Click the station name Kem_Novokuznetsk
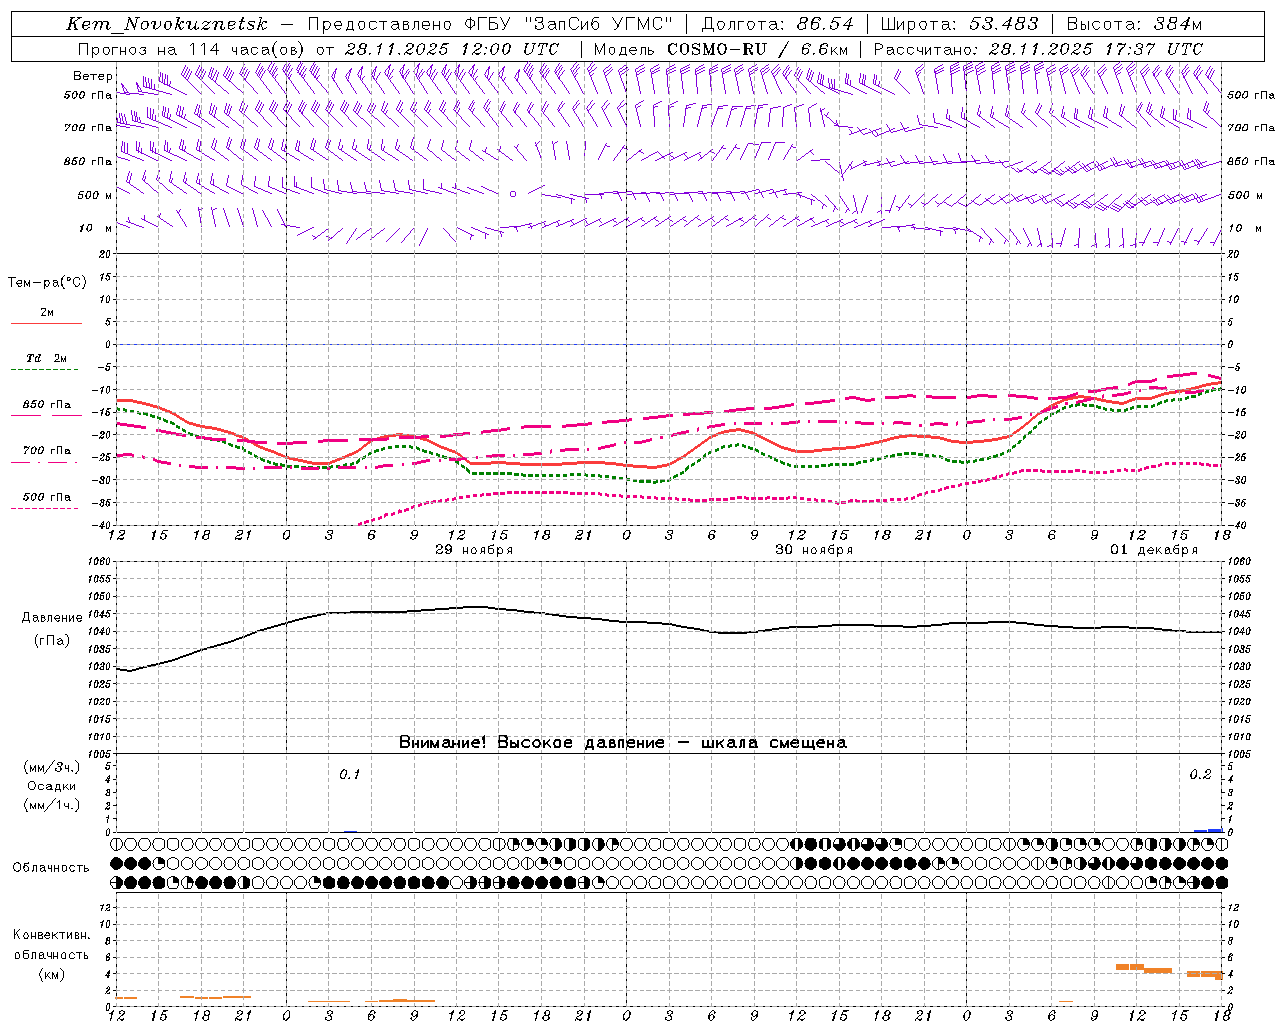1280x1024 pixels. pyautogui.click(x=167, y=24)
